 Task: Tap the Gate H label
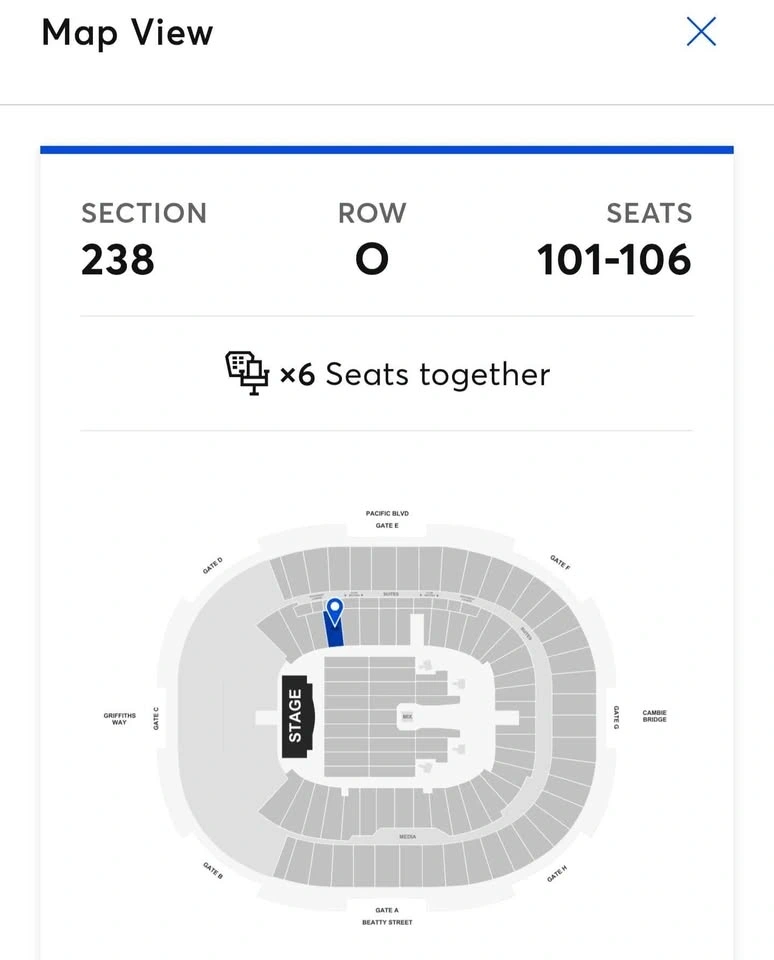557,874
